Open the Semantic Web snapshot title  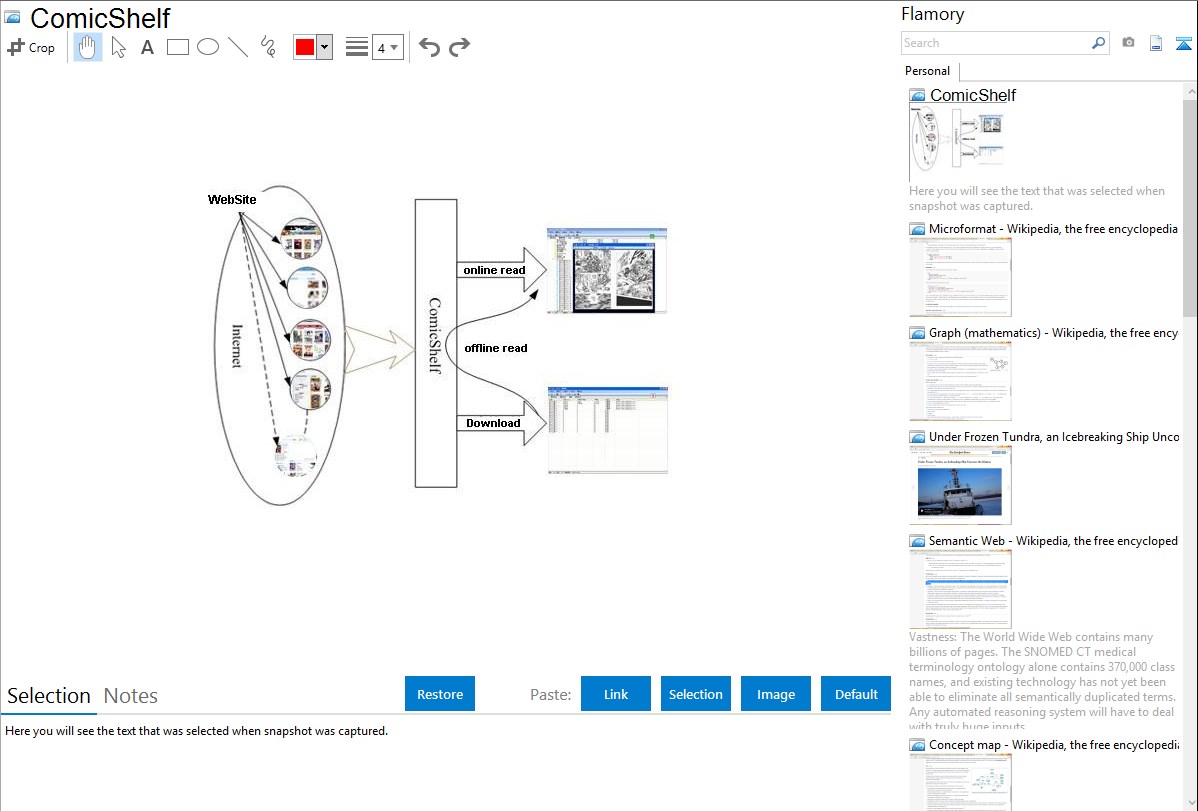point(1053,540)
